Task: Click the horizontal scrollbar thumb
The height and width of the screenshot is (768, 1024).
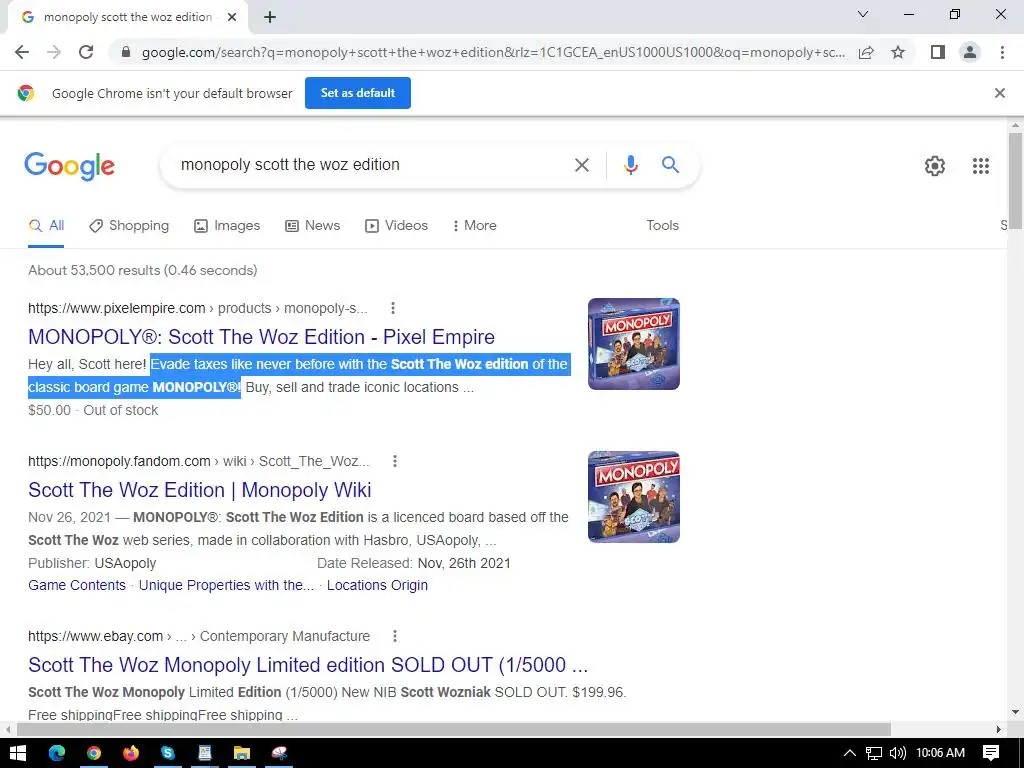Action: (454, 729)
